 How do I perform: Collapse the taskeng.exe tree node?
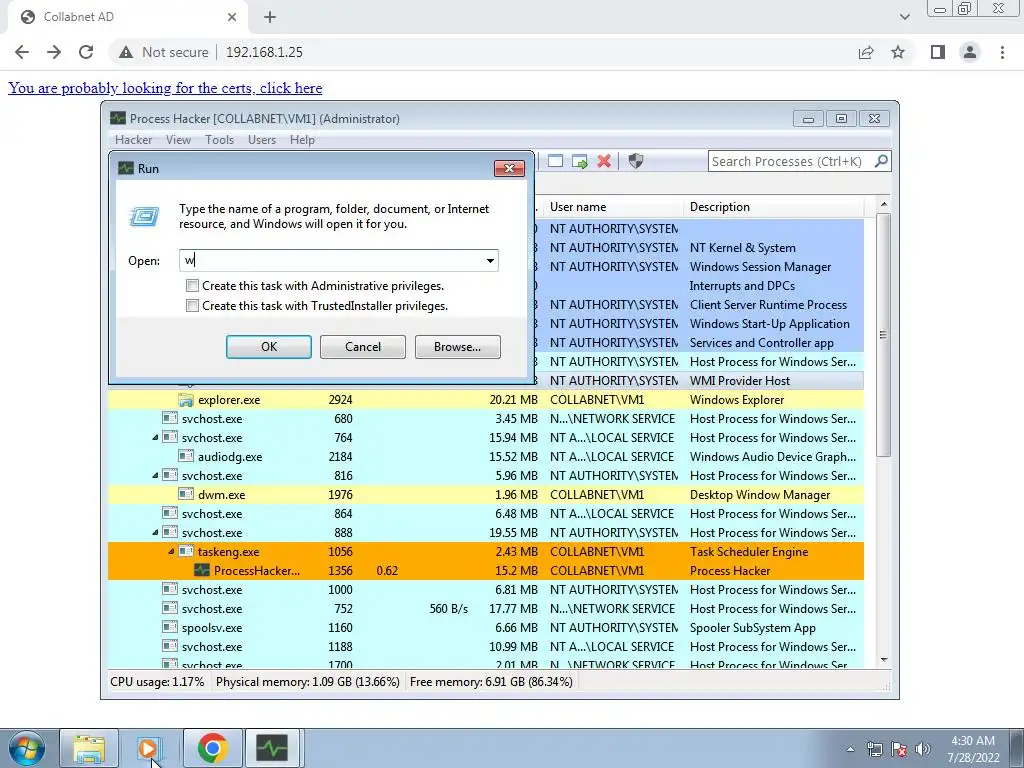(171, 551)
